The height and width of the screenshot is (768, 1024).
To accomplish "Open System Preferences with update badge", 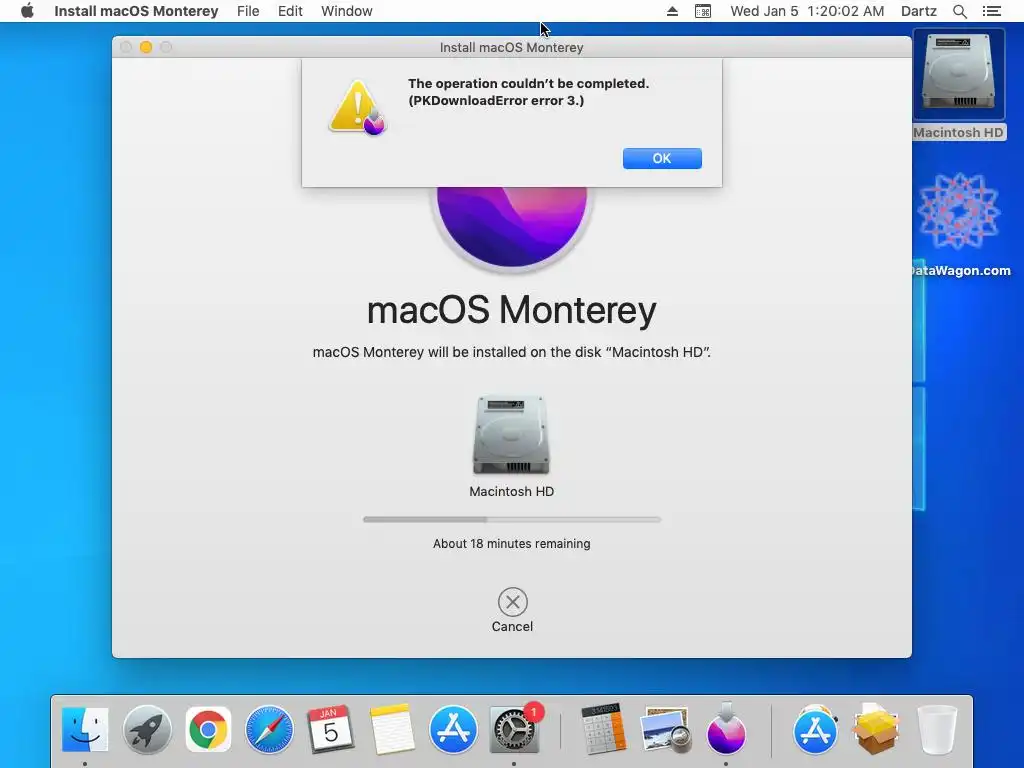I will point(515,729).
